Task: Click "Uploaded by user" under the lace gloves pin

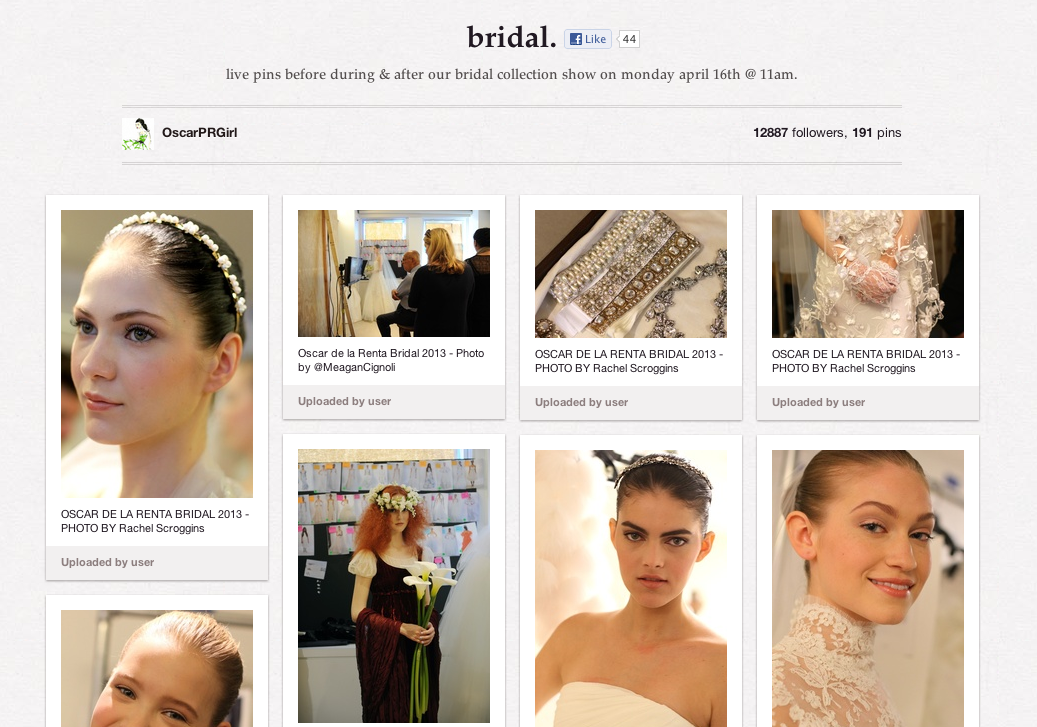Action: (x=819, y=402)
